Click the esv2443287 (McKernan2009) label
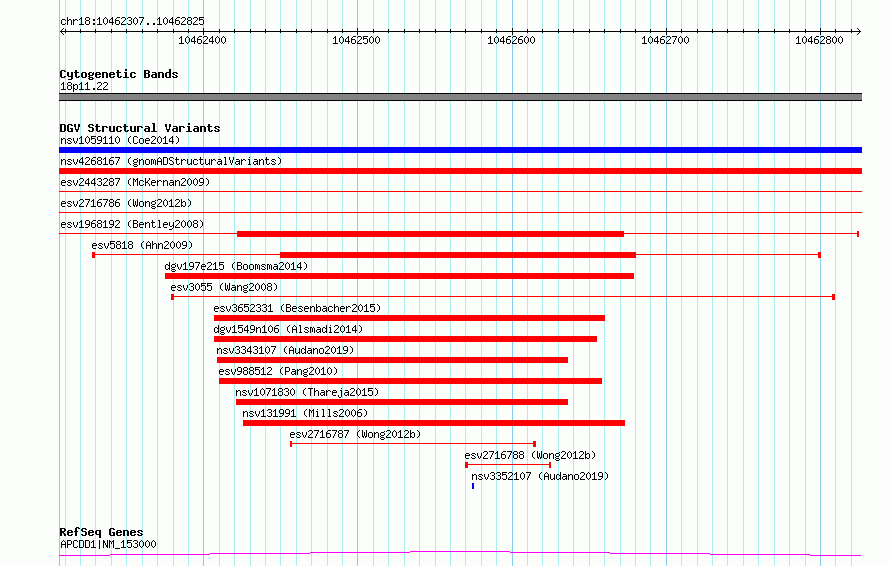 point(135,182)
